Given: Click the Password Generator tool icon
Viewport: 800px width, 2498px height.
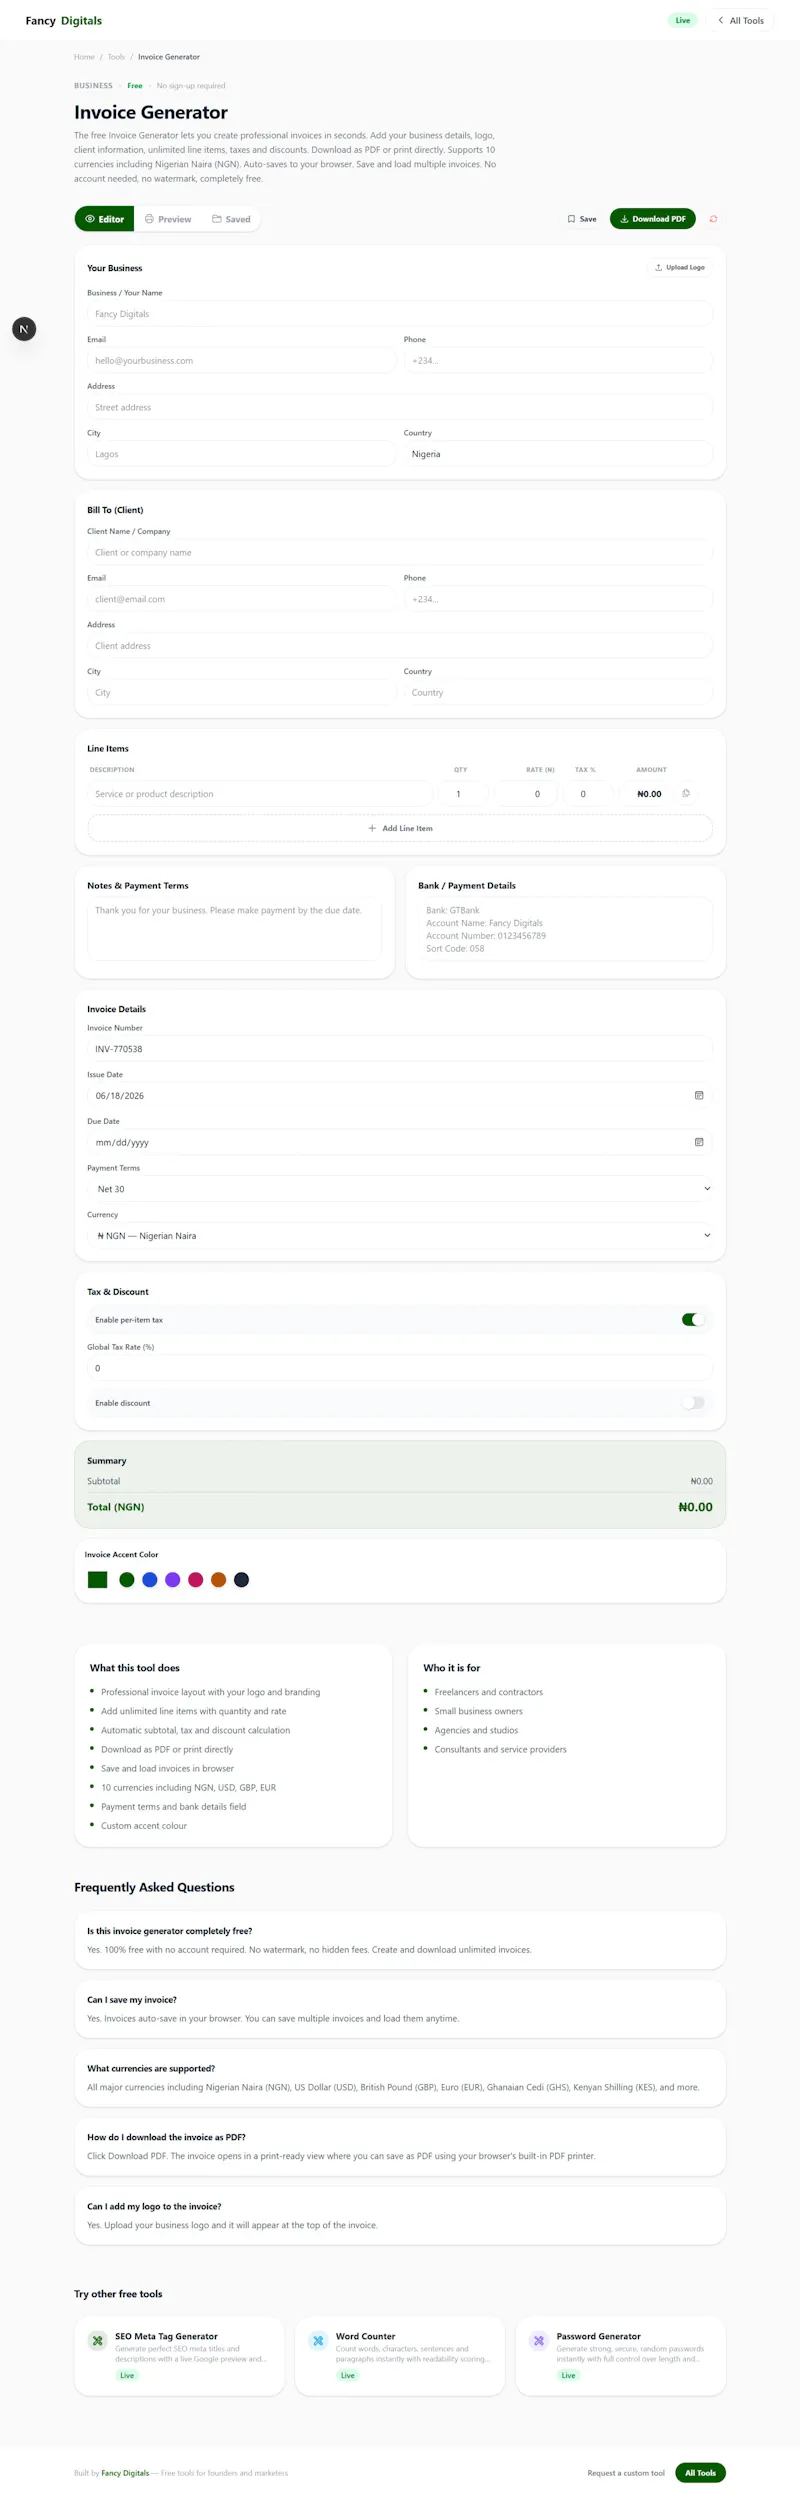Looking at the screenshot, I should click(x=539, y=2340).
